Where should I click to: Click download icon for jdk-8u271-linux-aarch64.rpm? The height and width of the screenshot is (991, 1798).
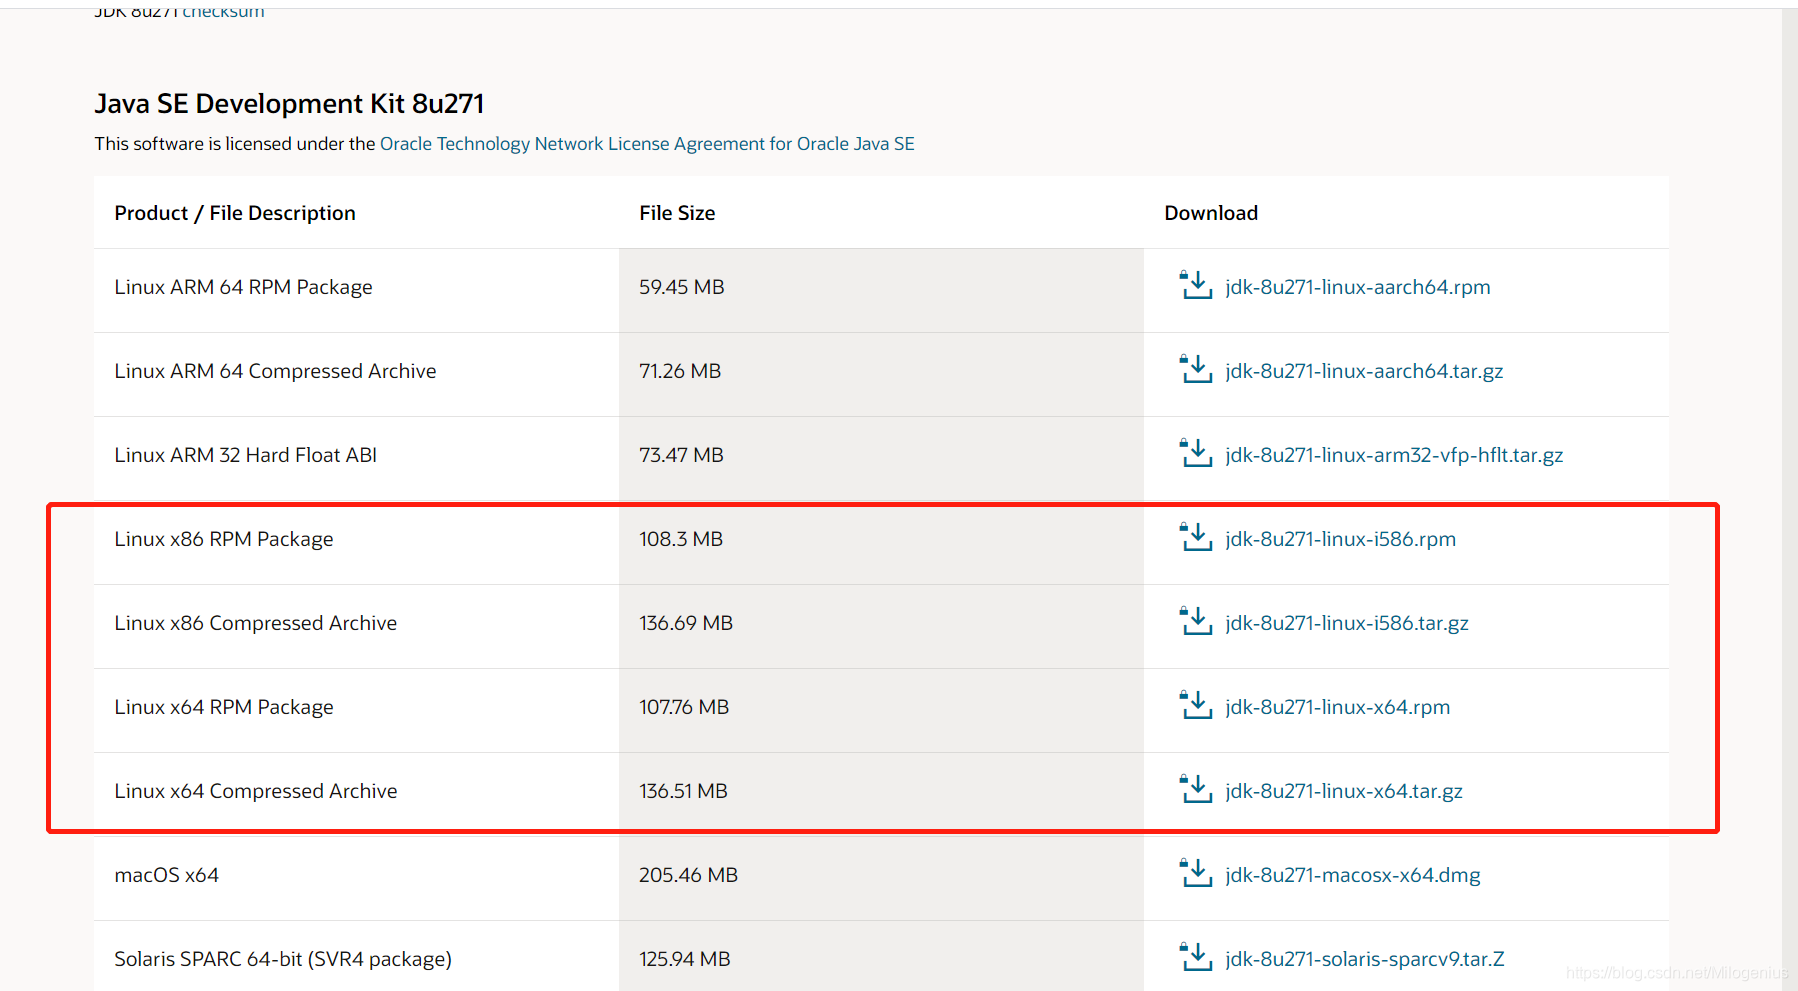click(1195, 285)
